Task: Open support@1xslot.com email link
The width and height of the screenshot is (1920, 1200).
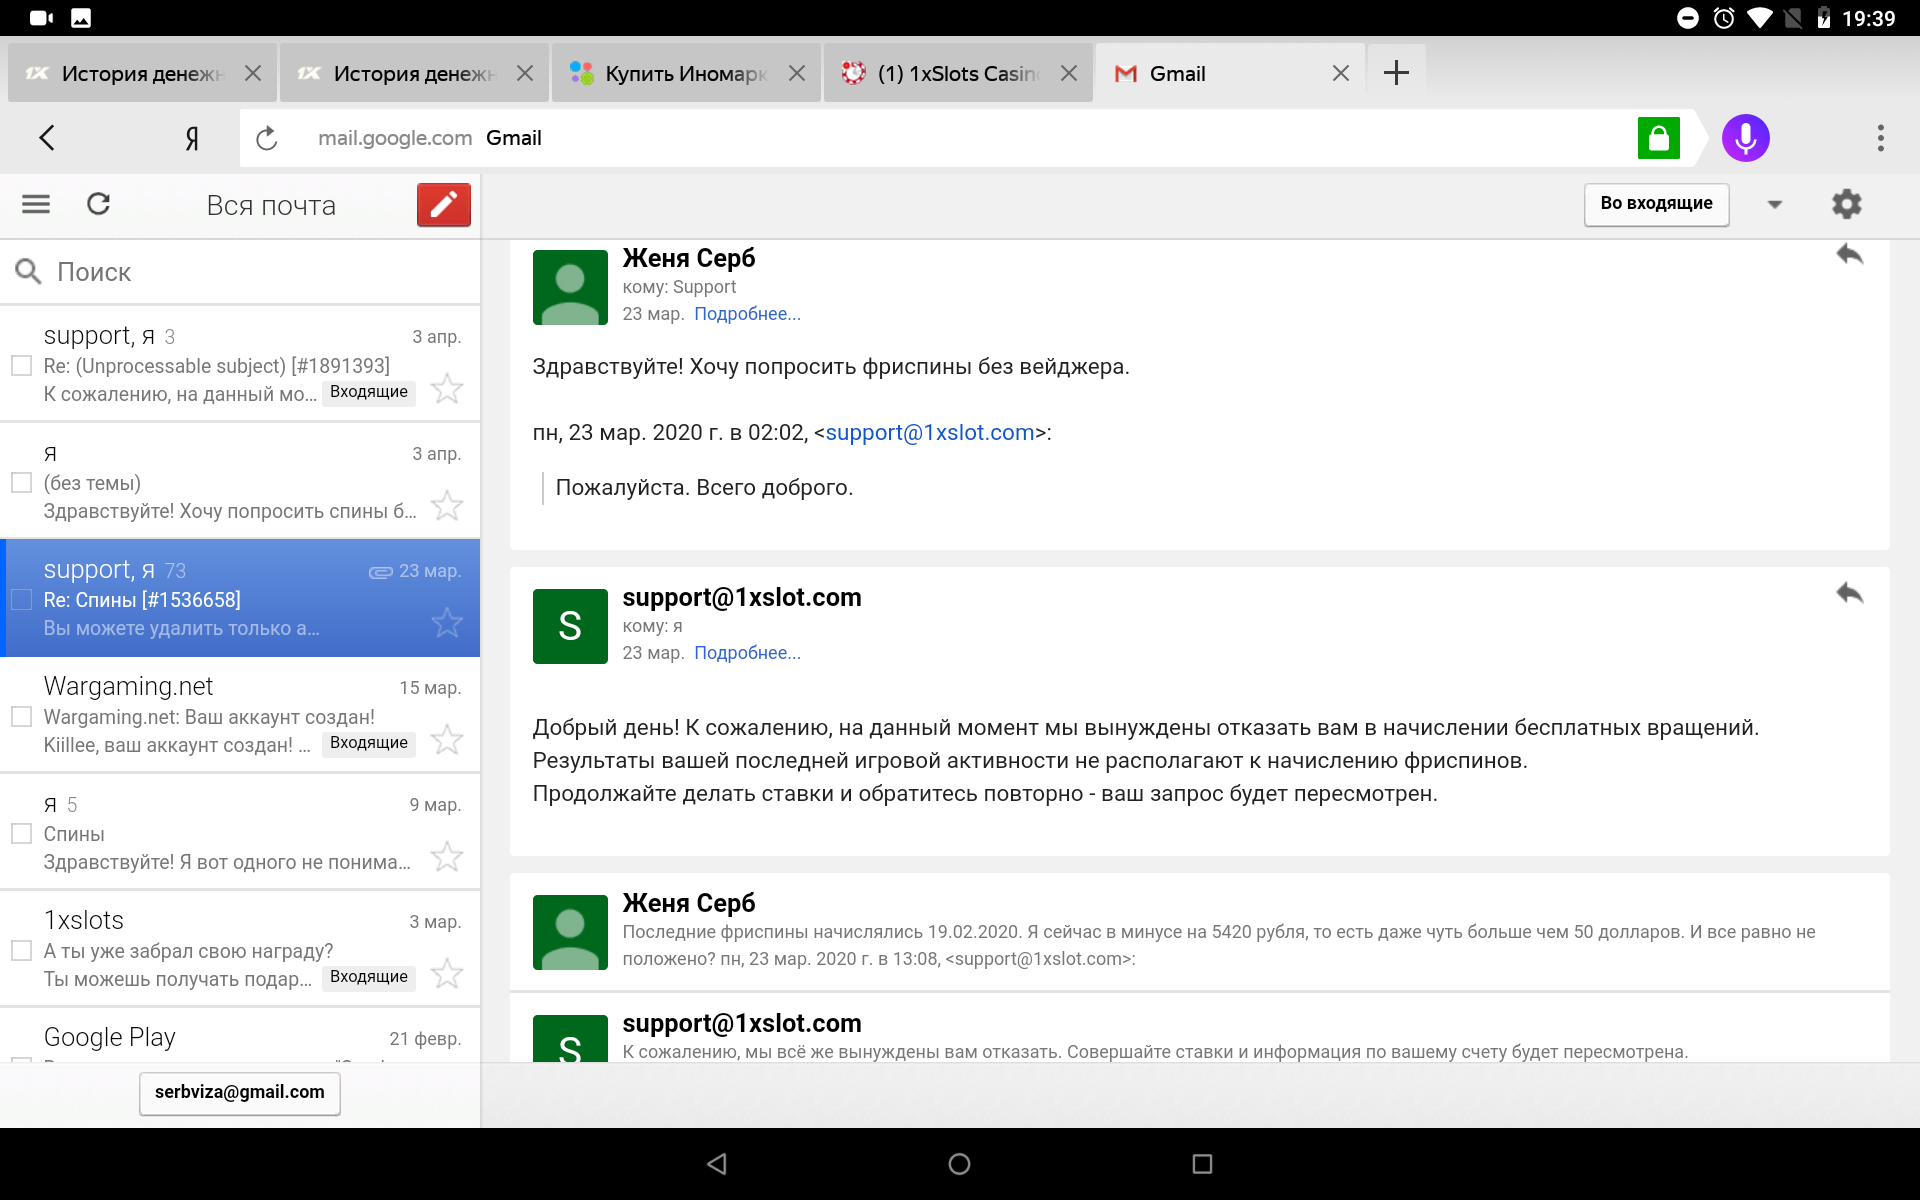Action: (929, 433)
